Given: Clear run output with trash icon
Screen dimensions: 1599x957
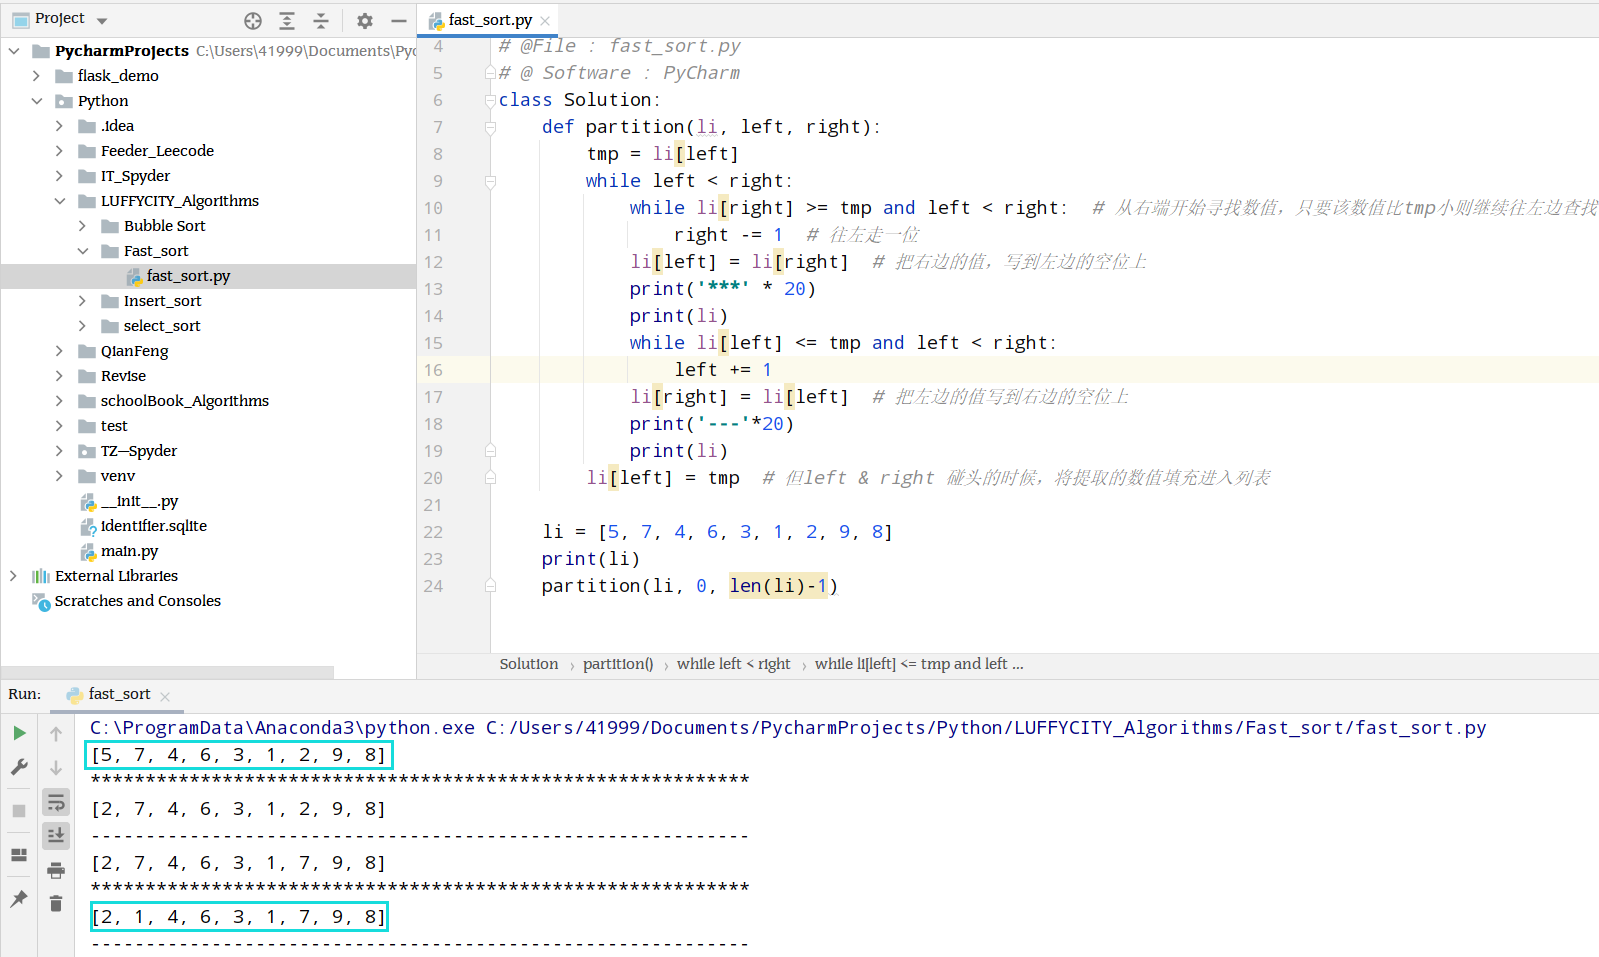Looking at the screenshot, I should pos(56,903).
